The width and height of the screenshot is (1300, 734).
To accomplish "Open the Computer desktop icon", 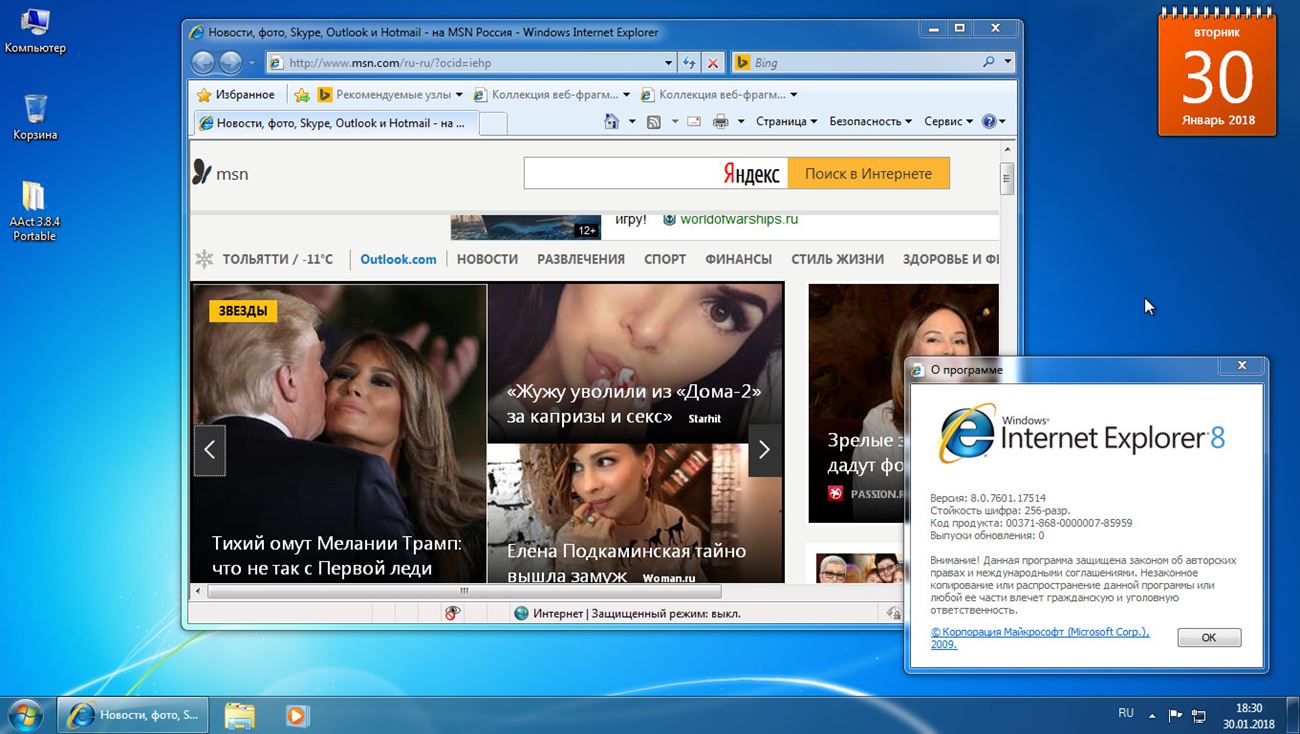I will [x=35, y=31].
